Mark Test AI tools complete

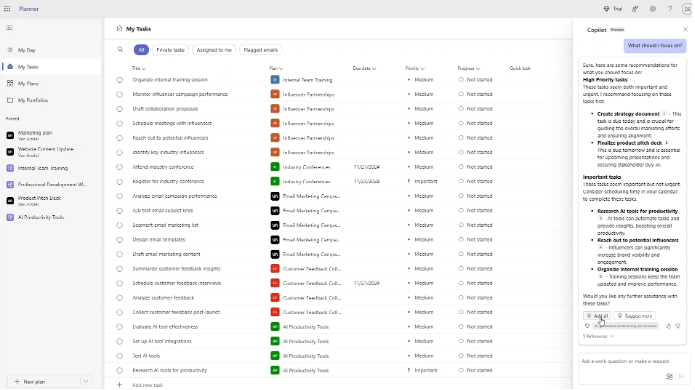pyautogui.click(x=120, y=356)
